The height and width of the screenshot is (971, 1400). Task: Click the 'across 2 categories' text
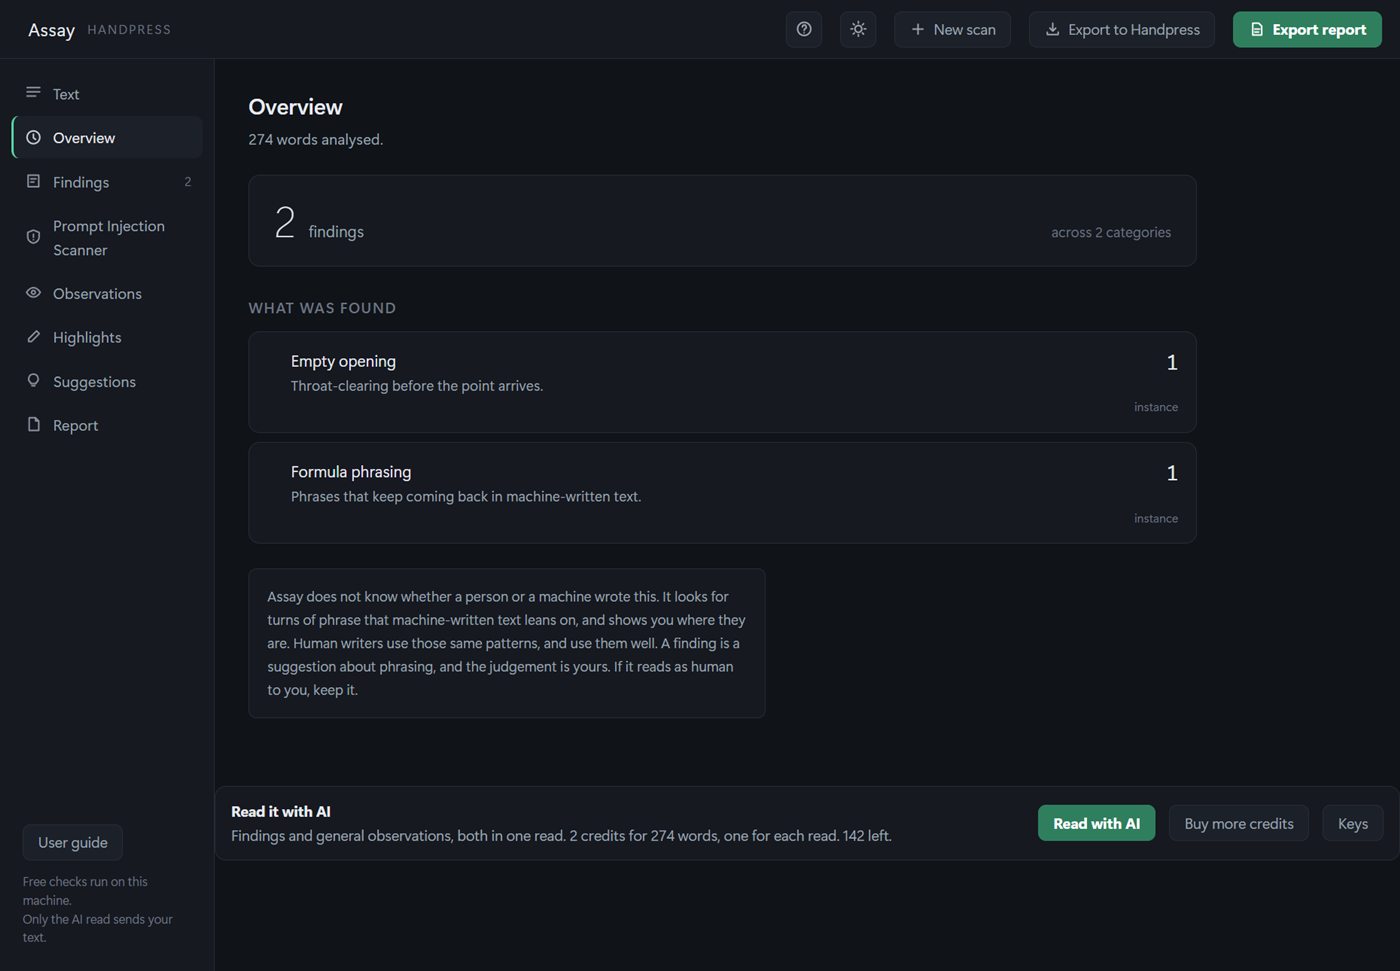pyautogui.click(x=1111, y=233)
